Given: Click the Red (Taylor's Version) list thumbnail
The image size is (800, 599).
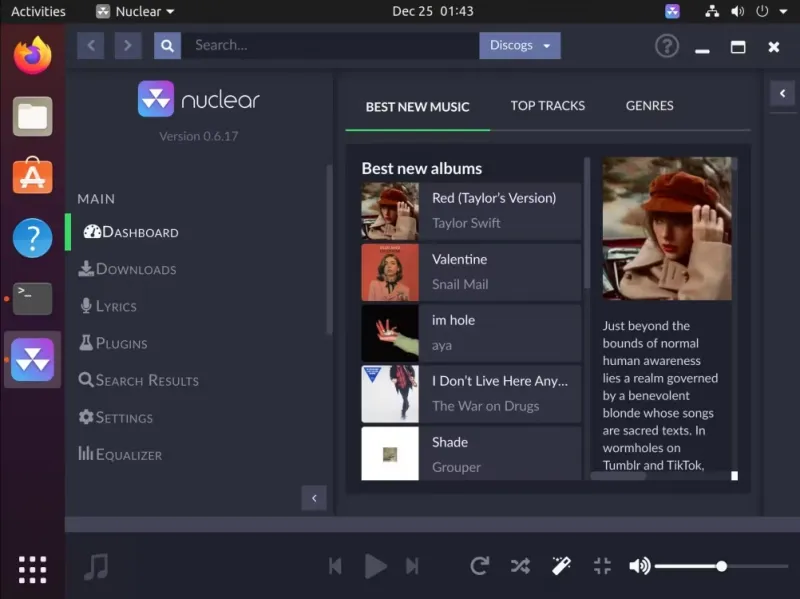Looking at the screenshot, I should [390, 211].
